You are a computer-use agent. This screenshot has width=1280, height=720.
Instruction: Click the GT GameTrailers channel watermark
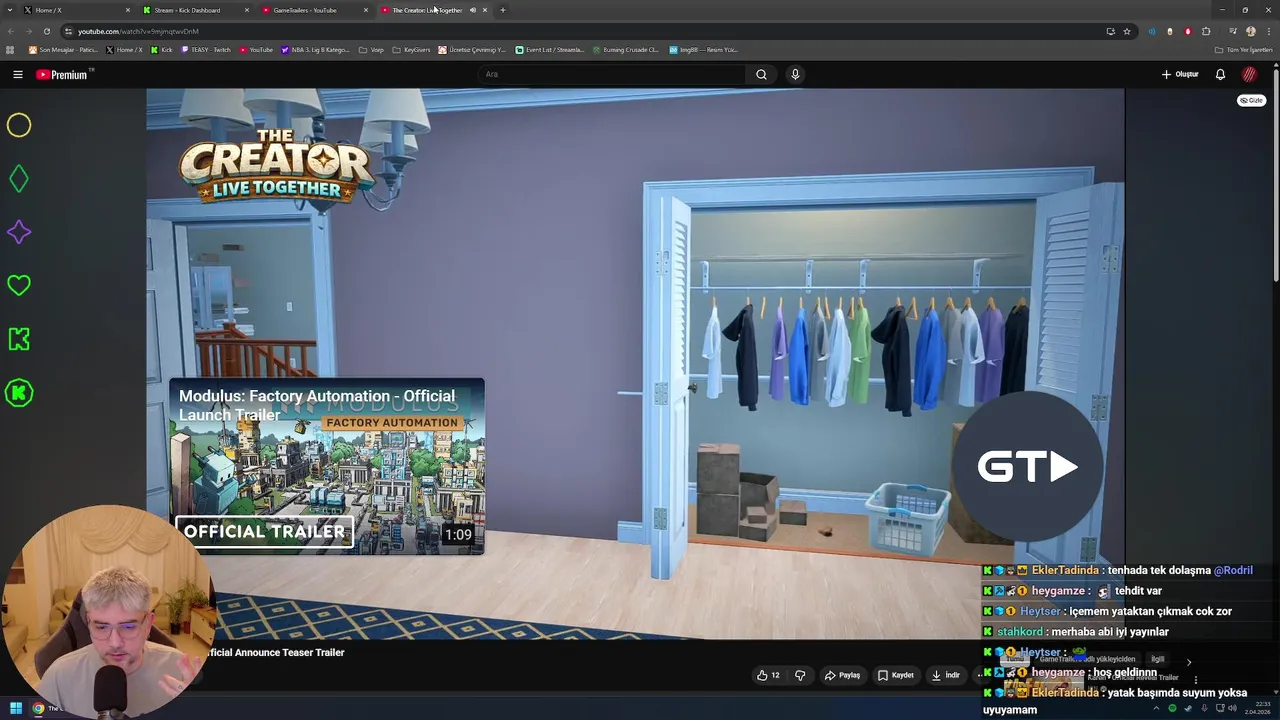pyautogui.click(x=1027, y=467)
